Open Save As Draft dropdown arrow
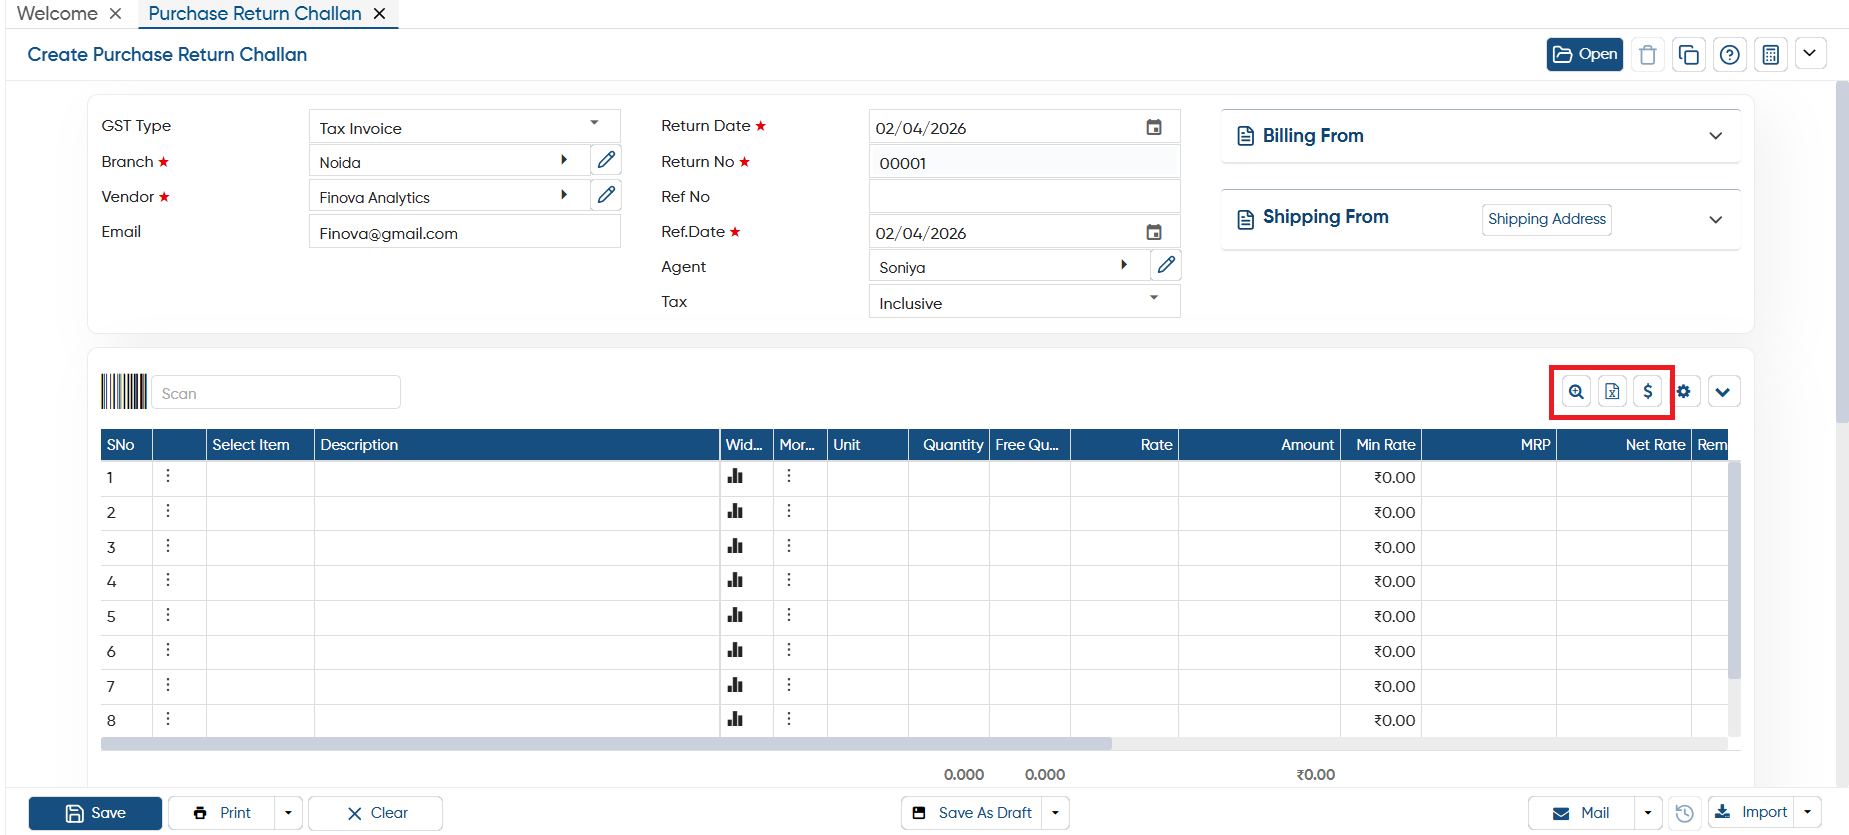 (1055, 813)
